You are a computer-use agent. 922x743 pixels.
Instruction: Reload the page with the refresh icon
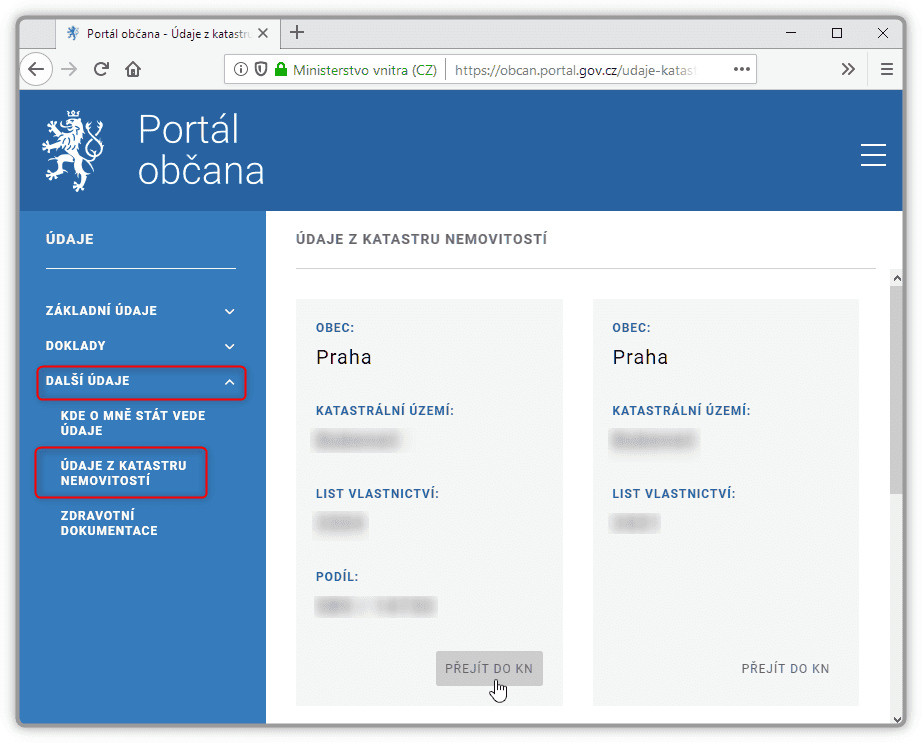point(101,69)
